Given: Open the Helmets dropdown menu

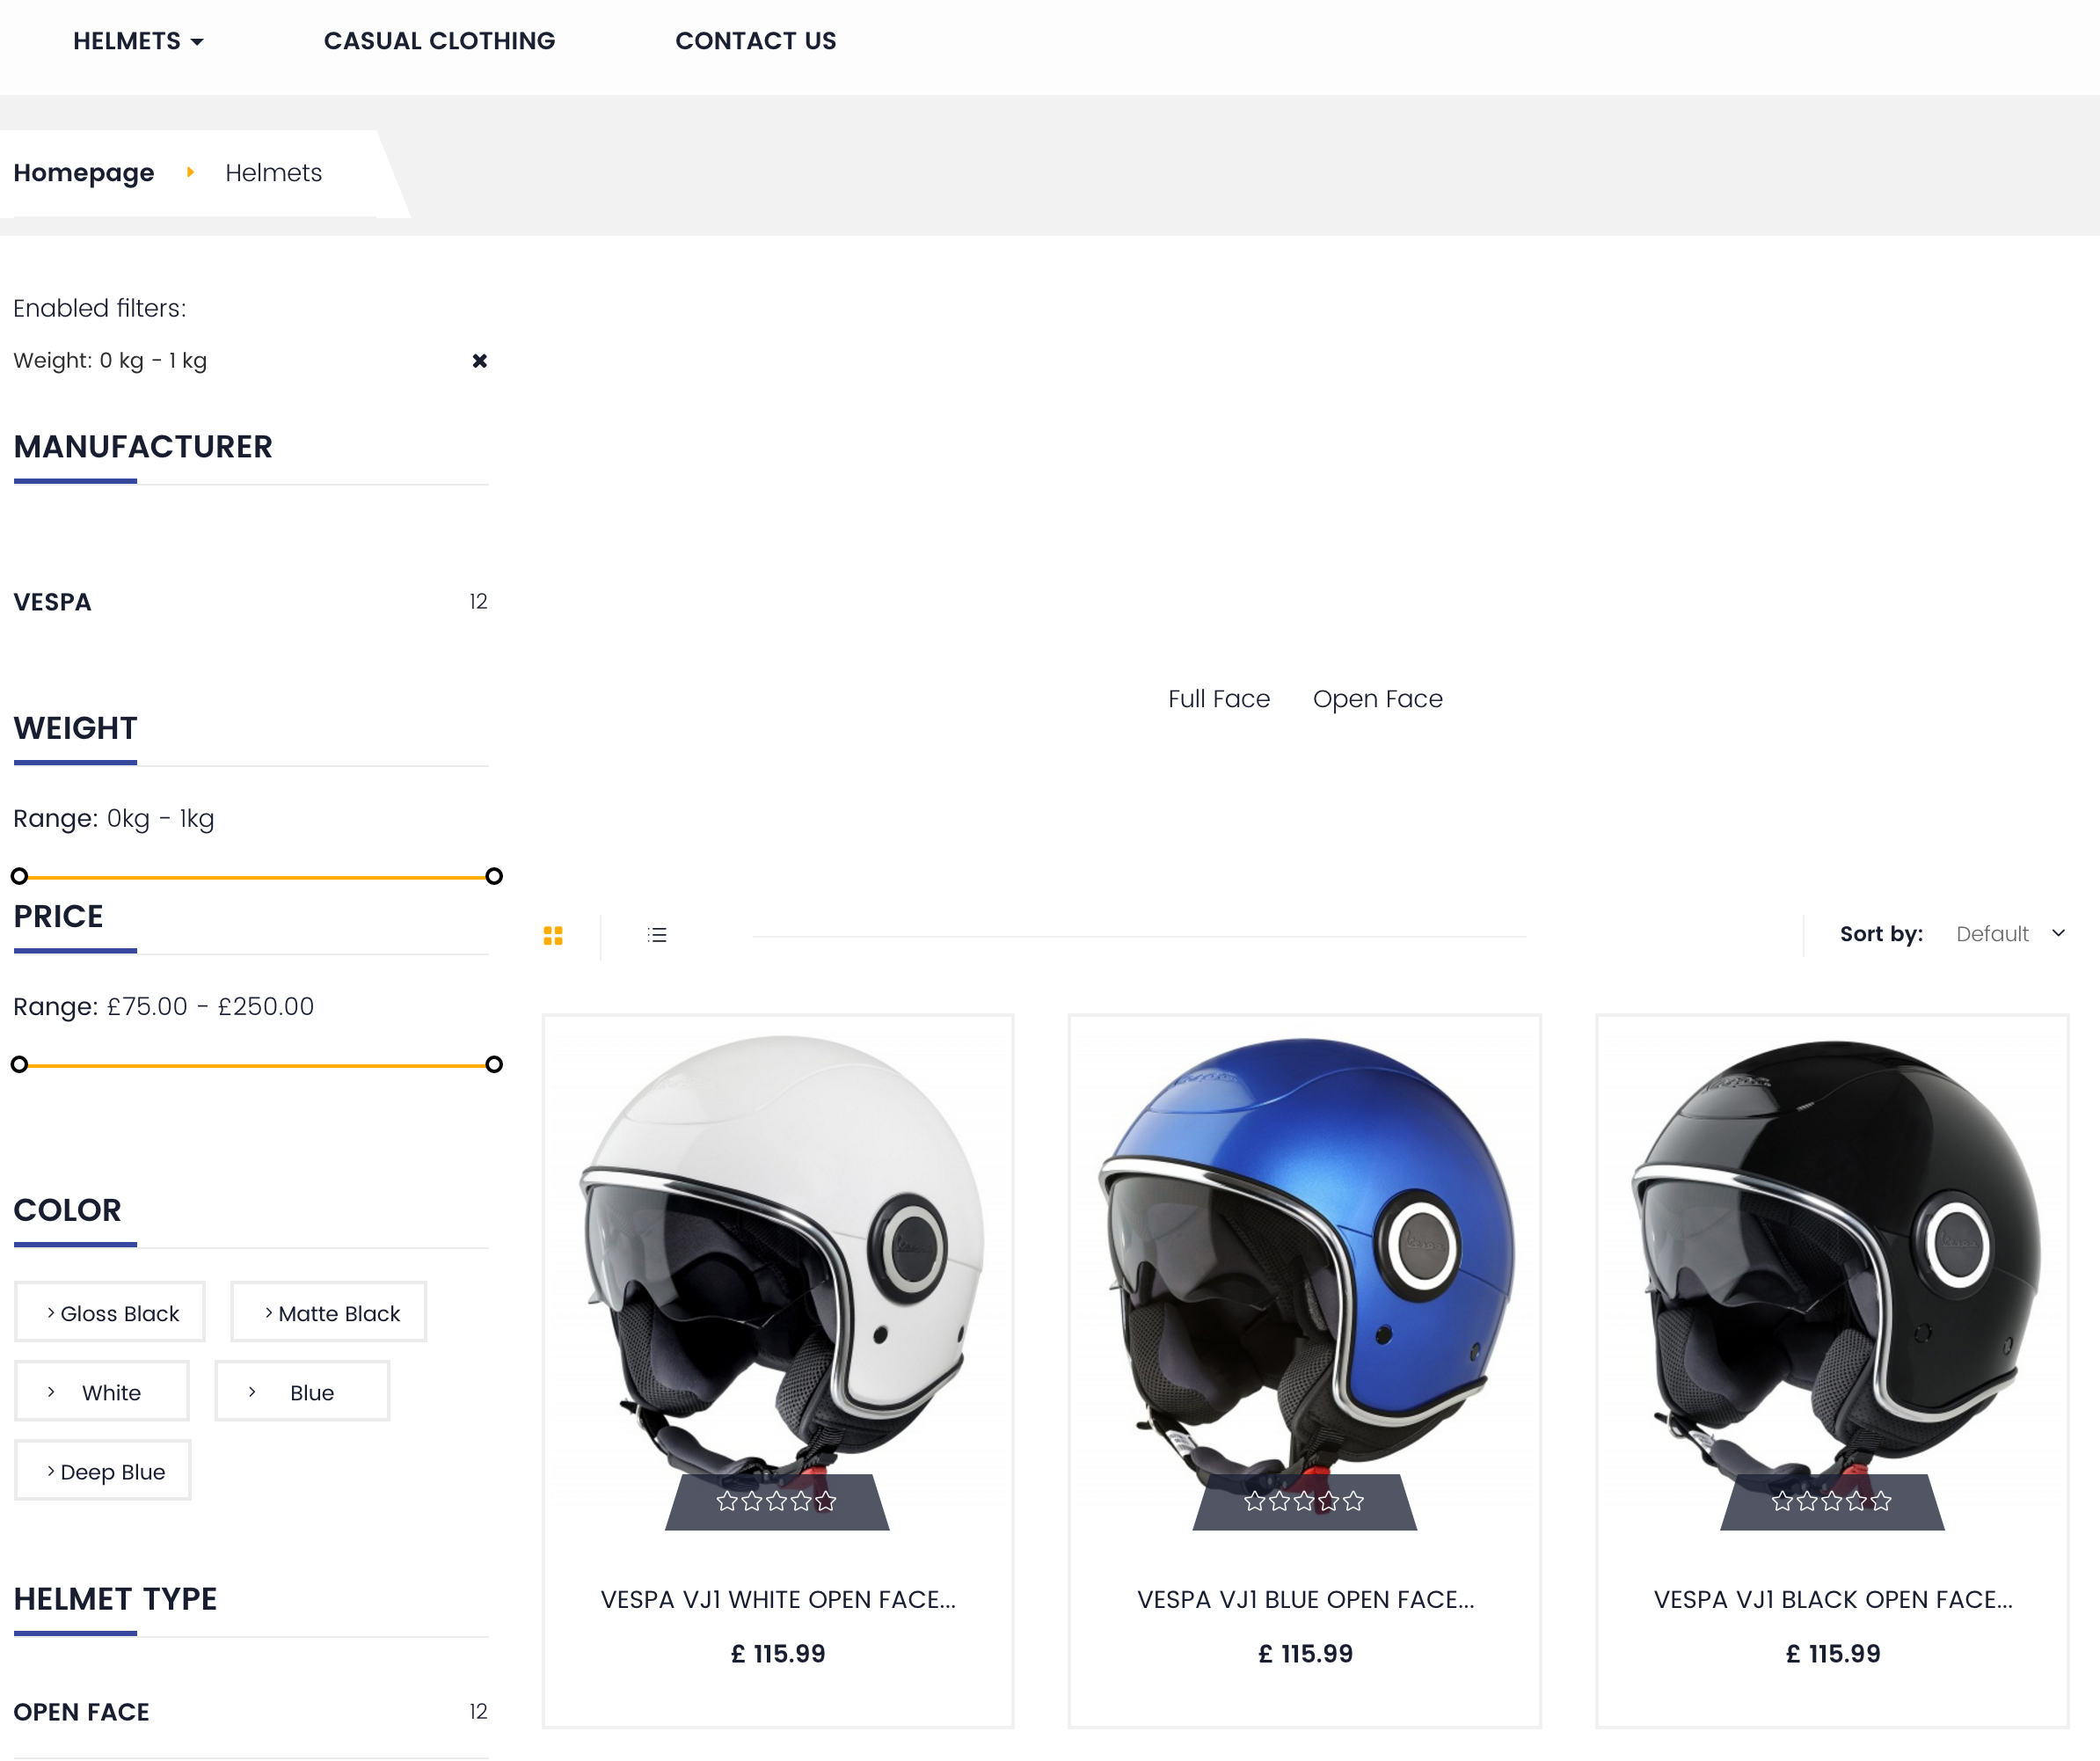Looking at the screenshot, I should click(x=138, y=41).
